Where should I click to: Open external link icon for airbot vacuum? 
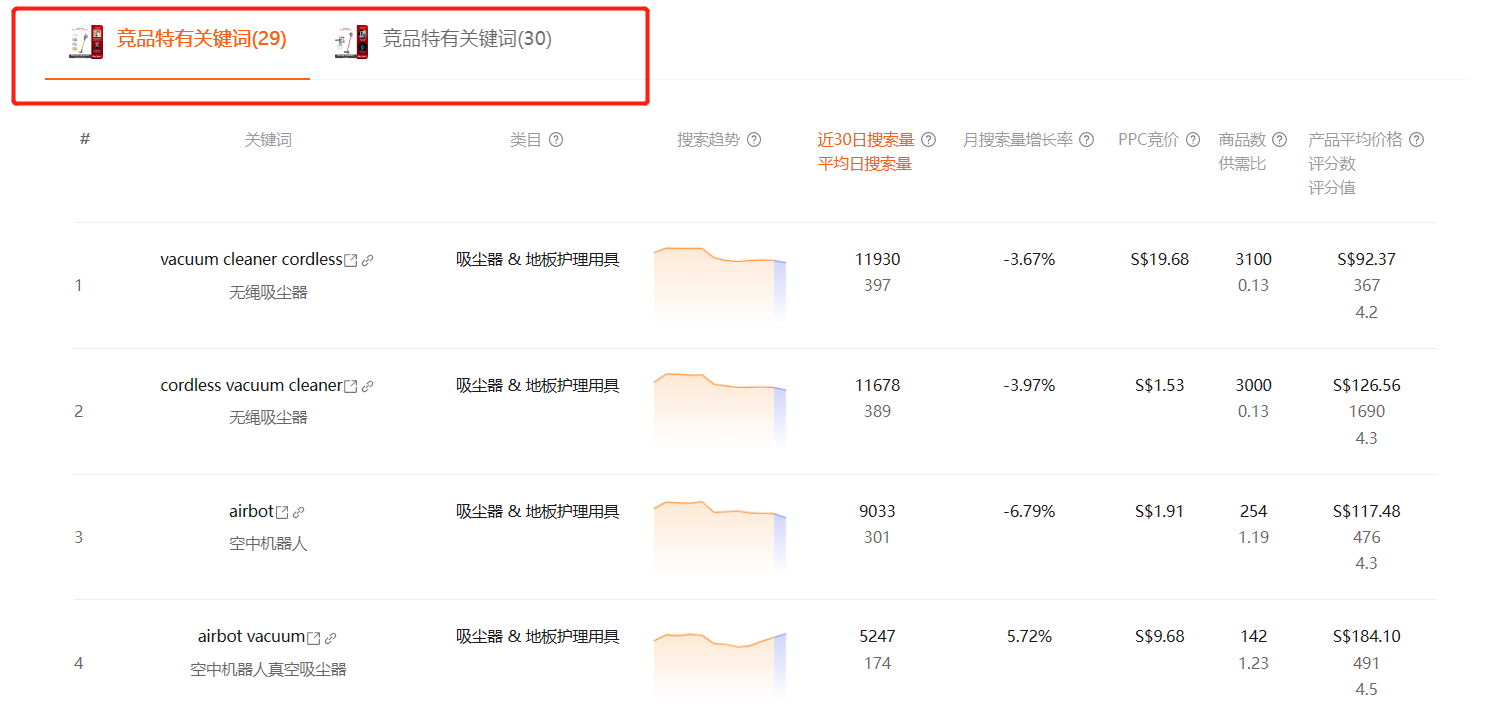click(314, 638)
